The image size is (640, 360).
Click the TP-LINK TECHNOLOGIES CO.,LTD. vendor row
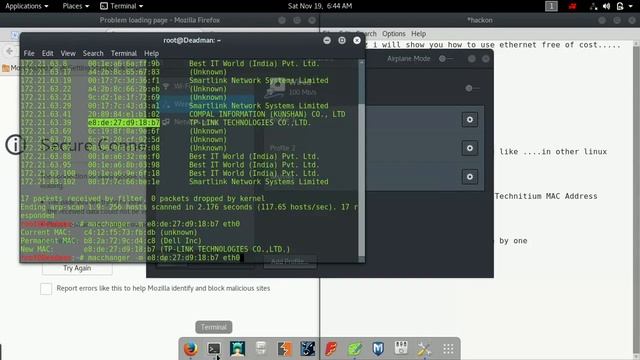250,122
